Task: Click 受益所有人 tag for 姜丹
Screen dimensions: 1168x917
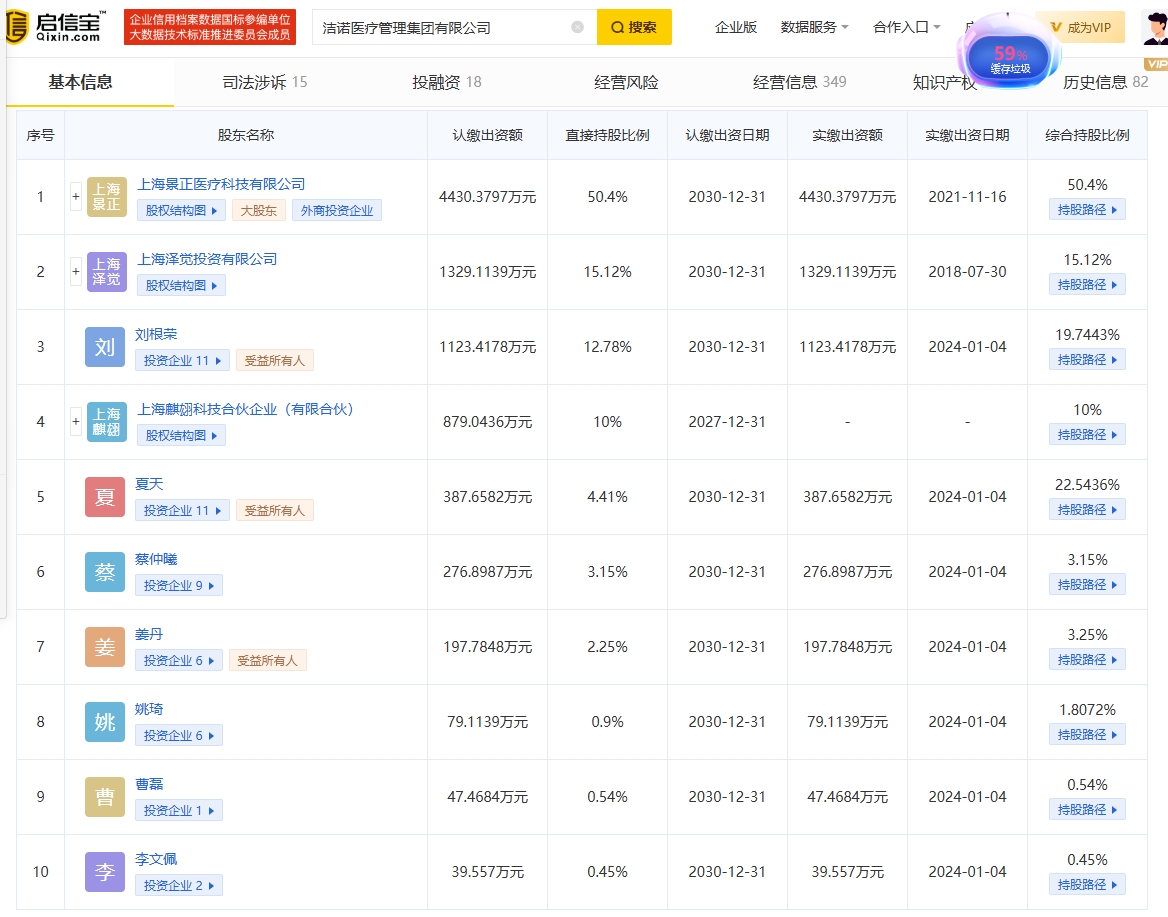Action: (x=267, y=661)
